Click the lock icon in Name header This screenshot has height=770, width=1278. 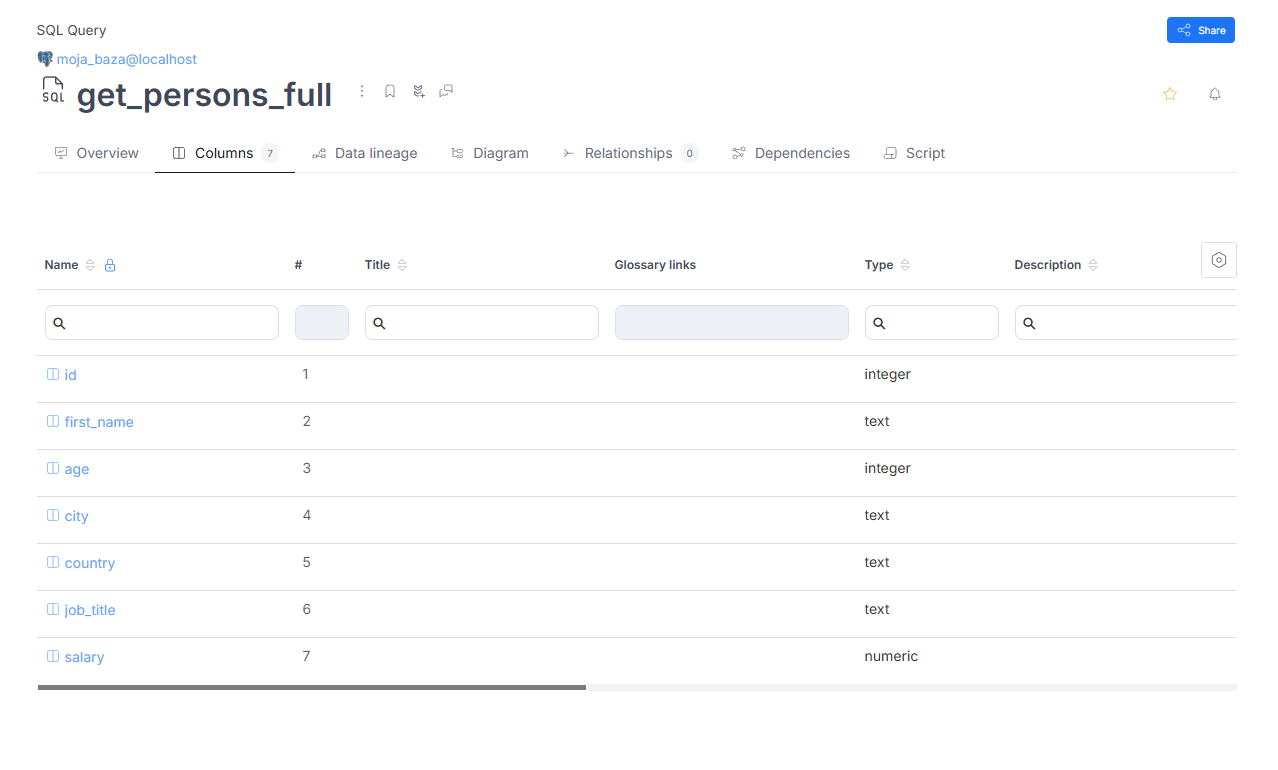click(110, 266)
